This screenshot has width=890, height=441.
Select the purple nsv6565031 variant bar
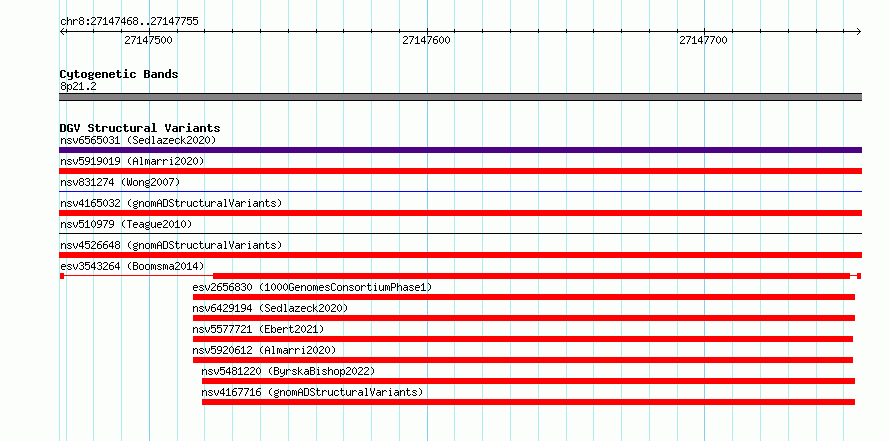460,150
